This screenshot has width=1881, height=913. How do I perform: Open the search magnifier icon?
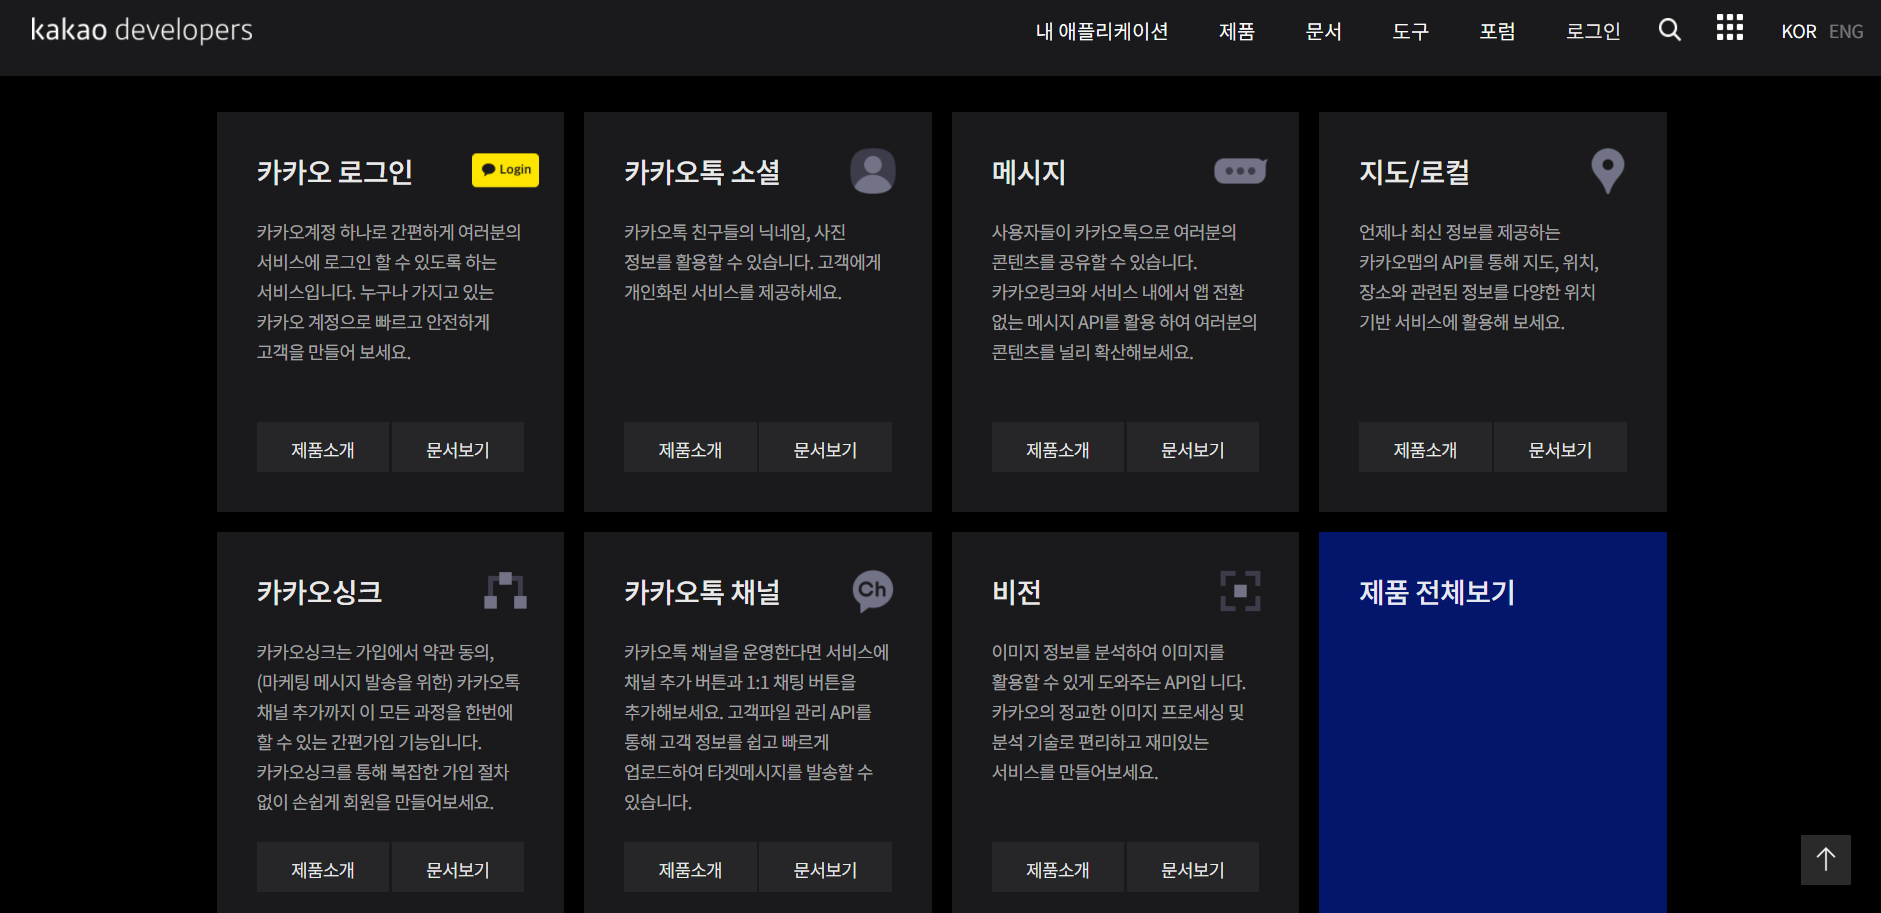coord(1669,30)
